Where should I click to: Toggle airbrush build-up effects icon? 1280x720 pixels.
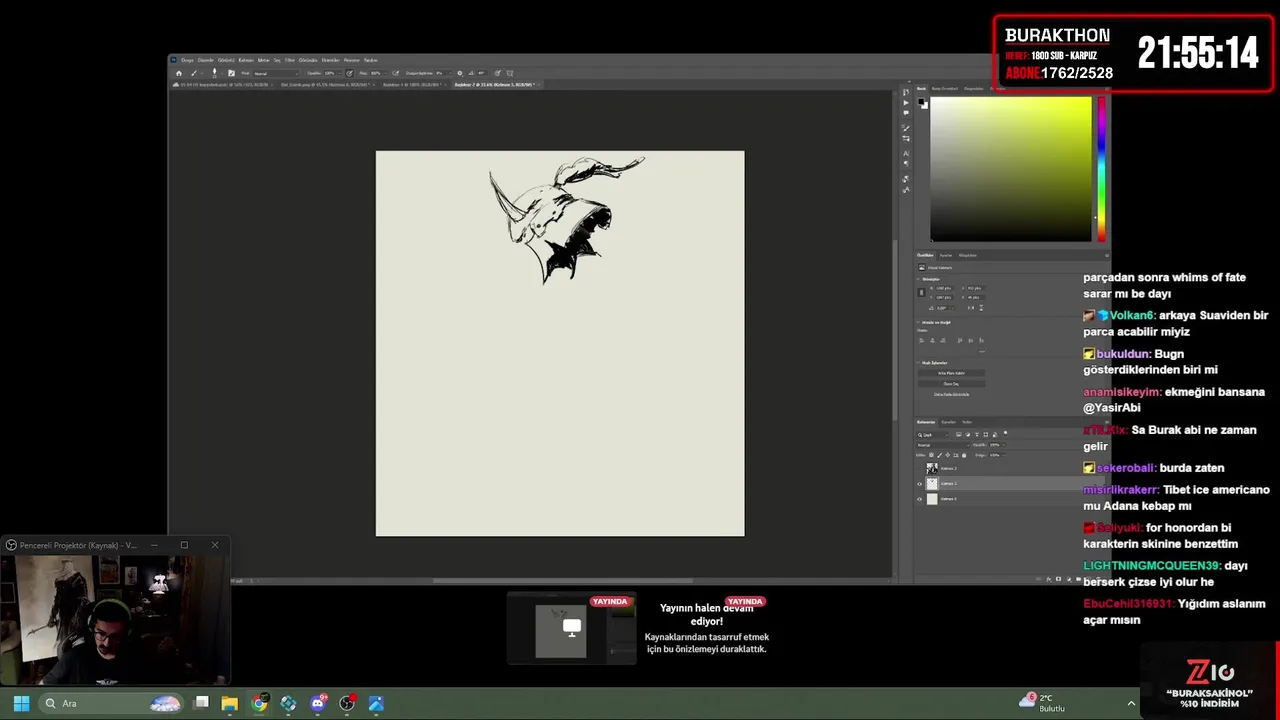[x=395, y=73]
